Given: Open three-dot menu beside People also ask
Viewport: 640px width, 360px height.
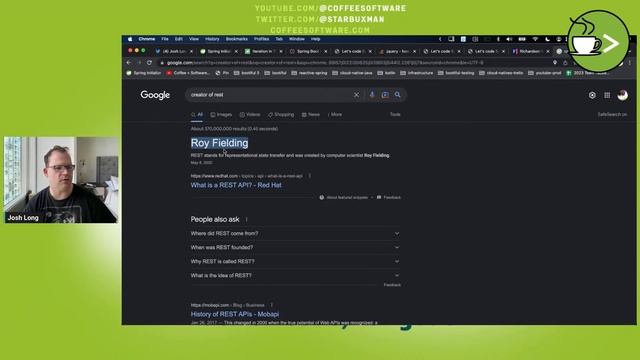Looking at the screenshot, I should click(x=247, y=220).
